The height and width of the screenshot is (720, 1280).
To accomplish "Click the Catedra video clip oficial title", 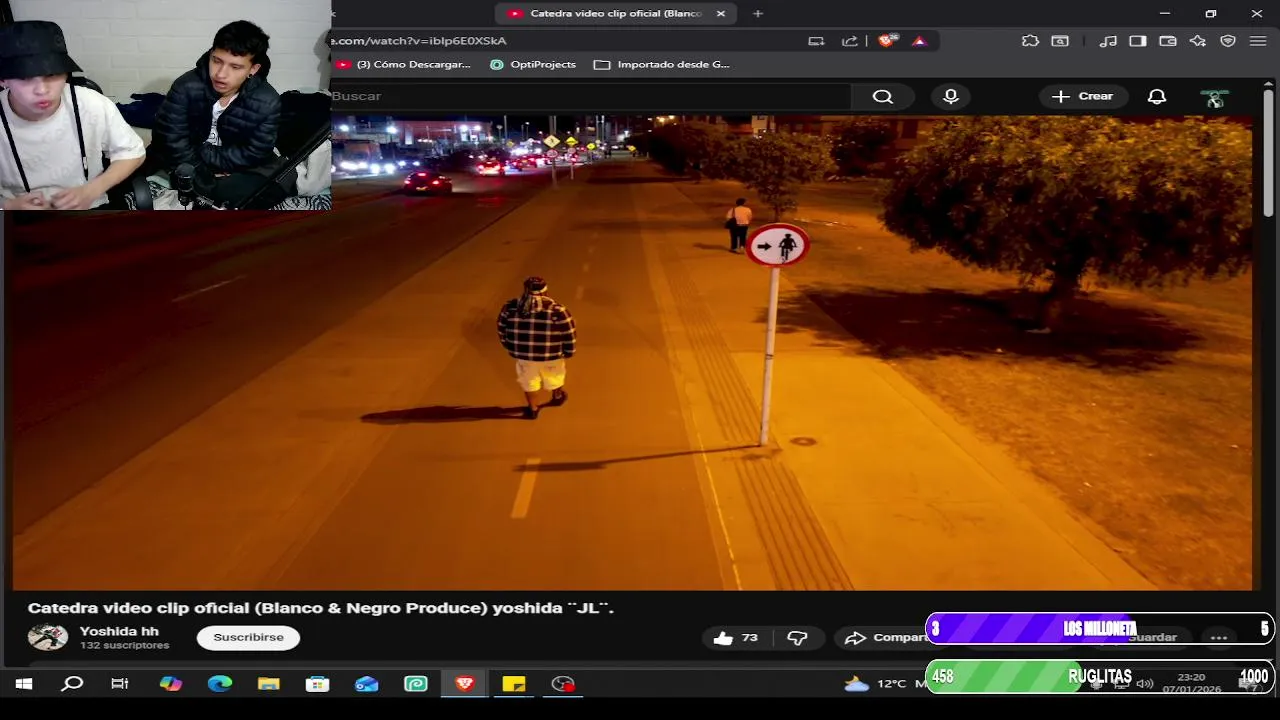I will [x=320, y=608].
